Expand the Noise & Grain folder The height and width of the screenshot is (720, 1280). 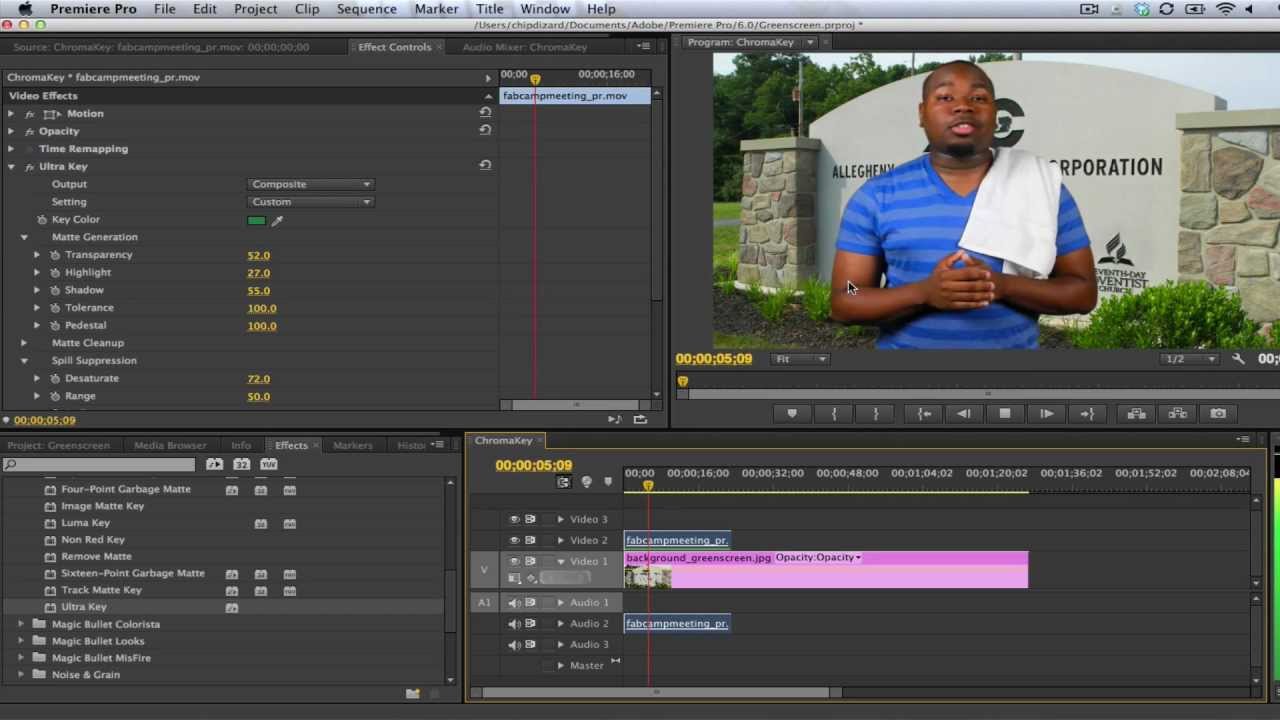coord(21,675)
